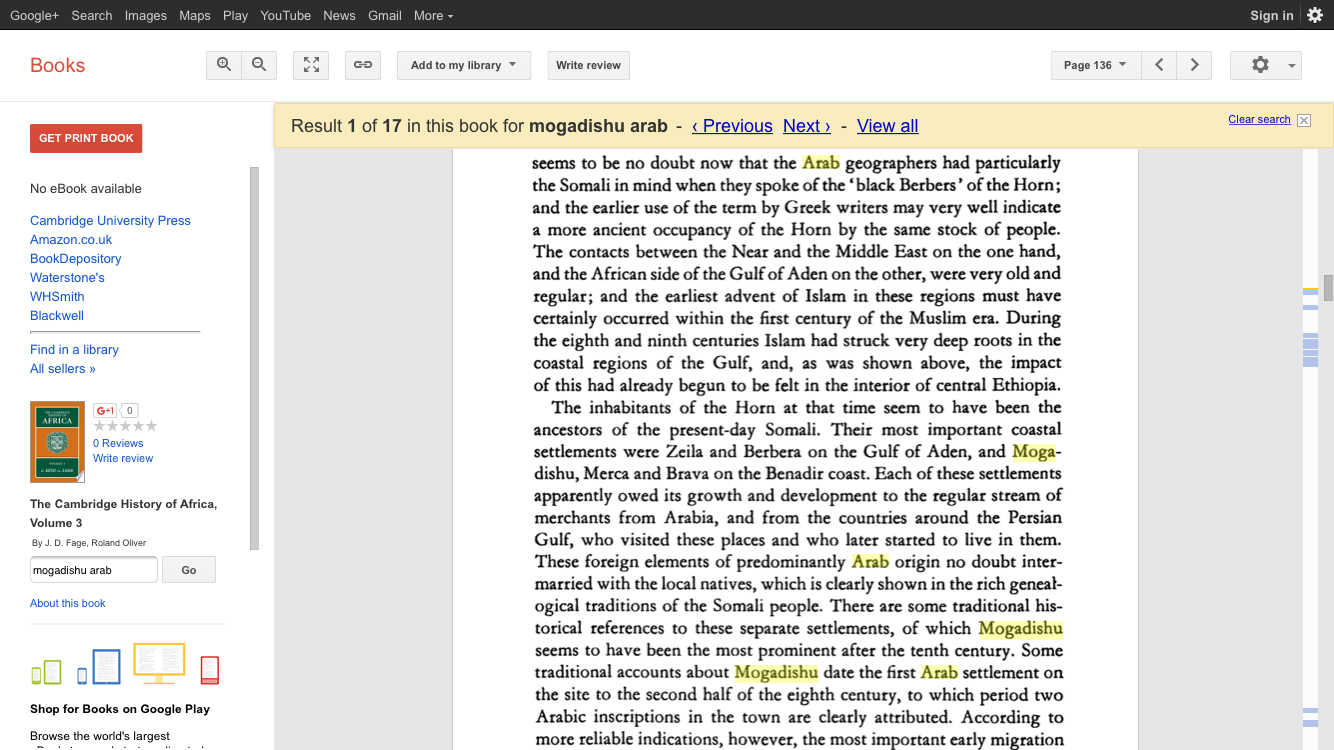The width and height of the screenshot is (1334, 750).
Task: Click the G+1 button
Action: tap(105, 410)
